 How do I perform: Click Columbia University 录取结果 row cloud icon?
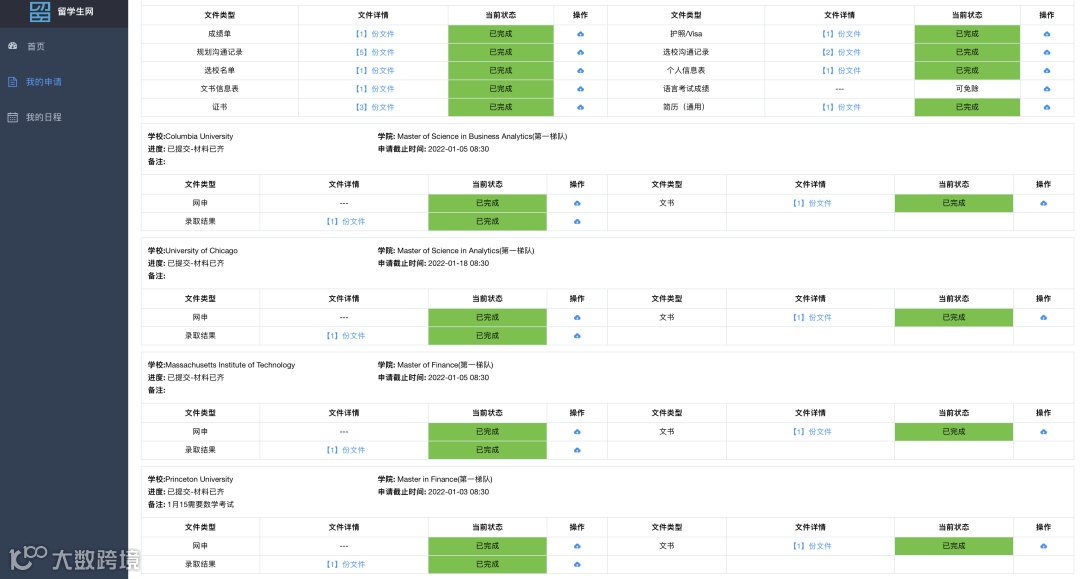click(x=577, y=222)
